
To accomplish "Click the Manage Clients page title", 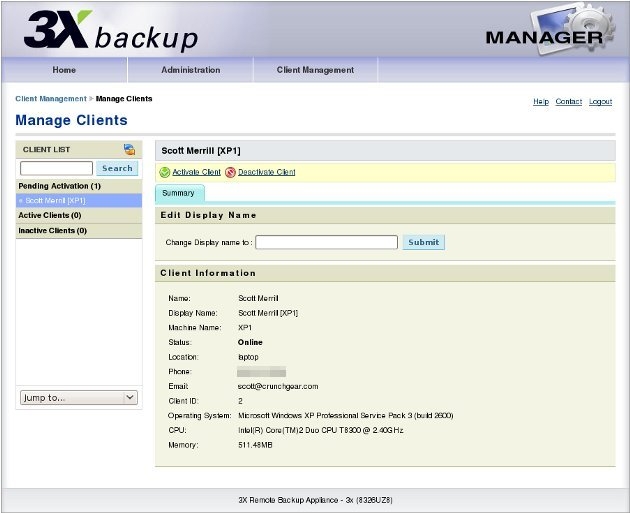I will [x=72, y=120].
